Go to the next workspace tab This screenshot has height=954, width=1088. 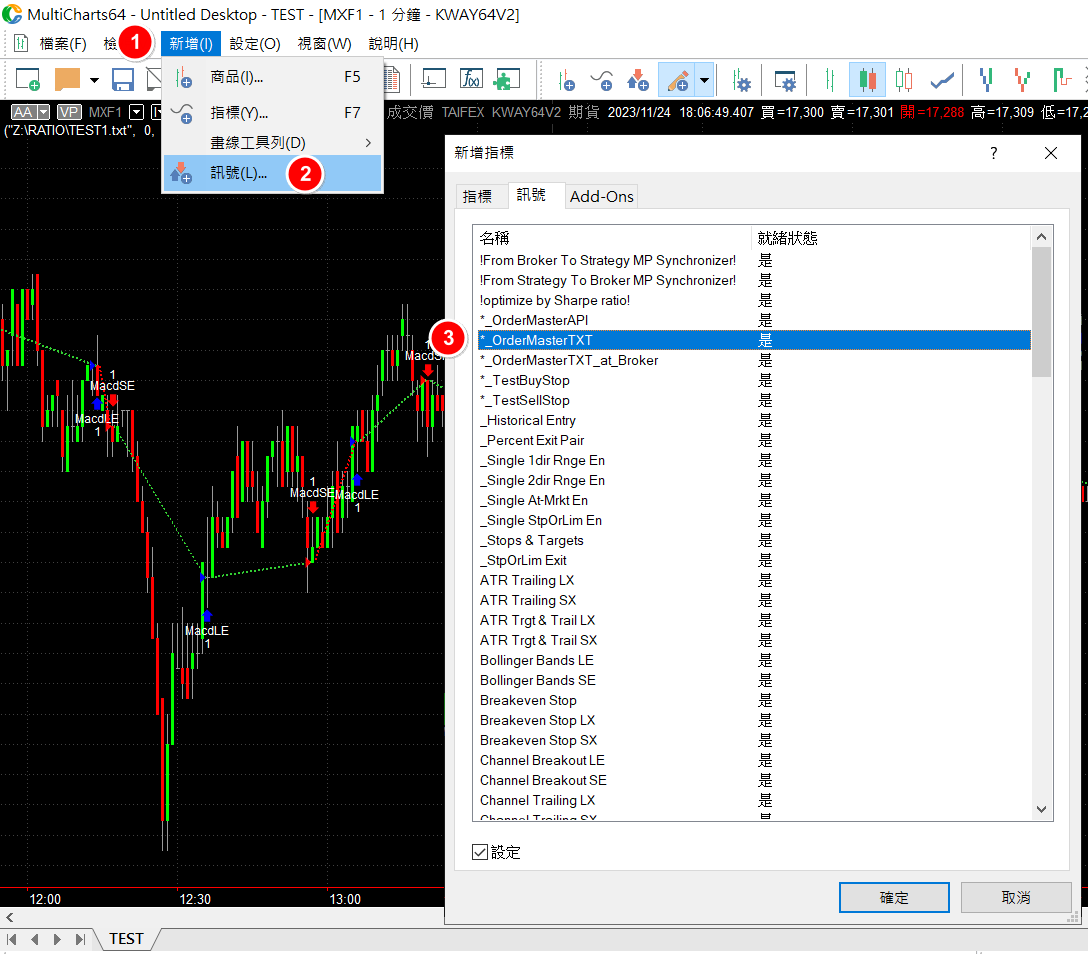(57, 939)
